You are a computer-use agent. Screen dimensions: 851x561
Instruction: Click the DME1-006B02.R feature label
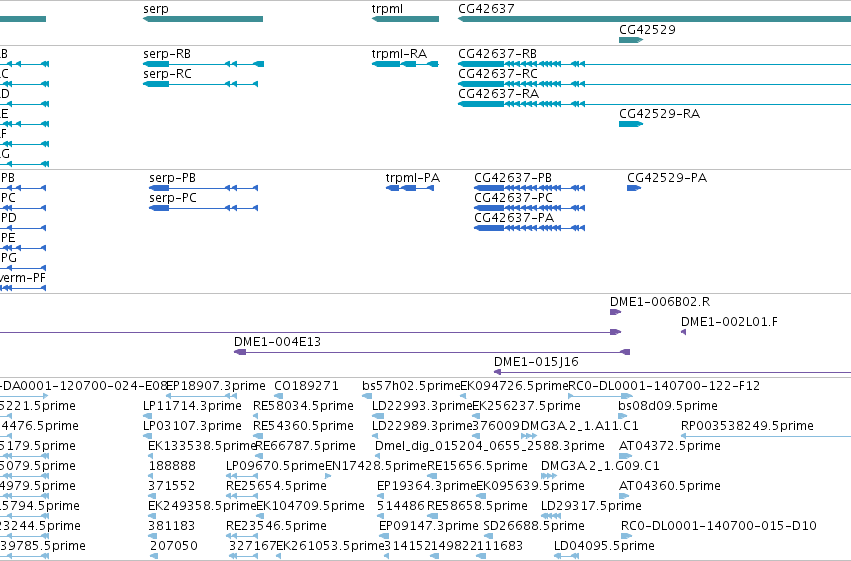[x=660, y=302]
